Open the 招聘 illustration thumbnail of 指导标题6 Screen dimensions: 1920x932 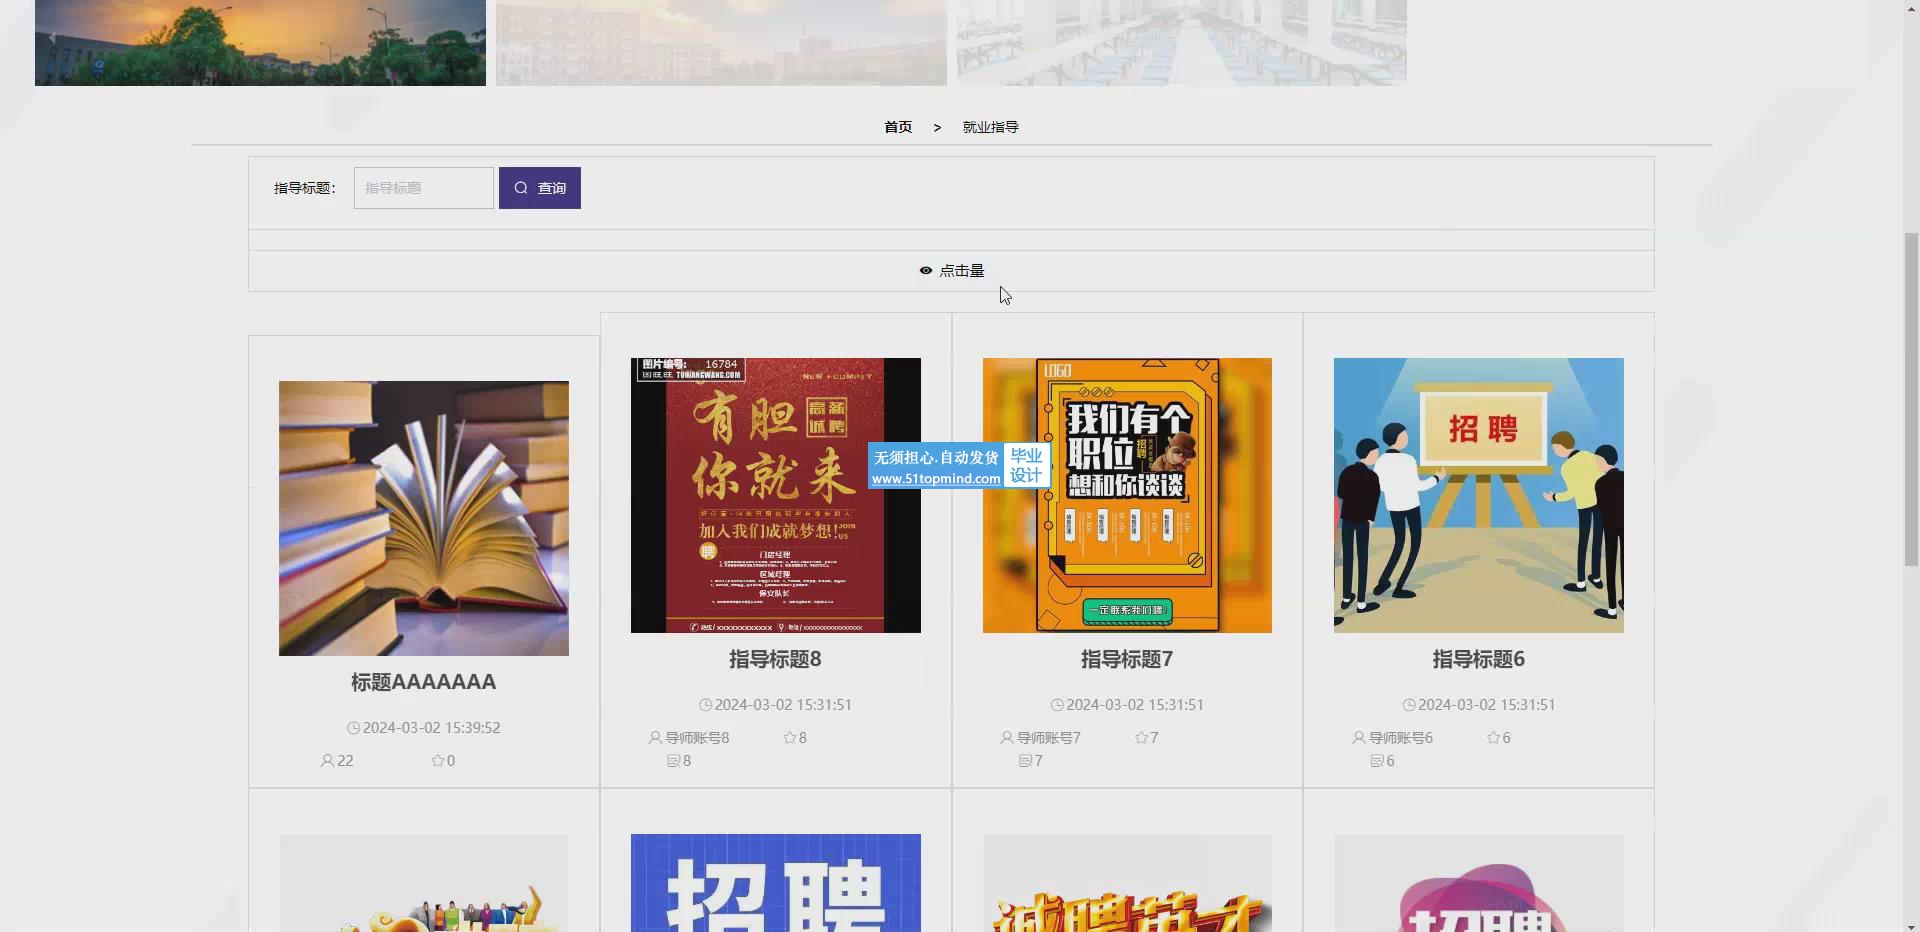[1479, 495]
